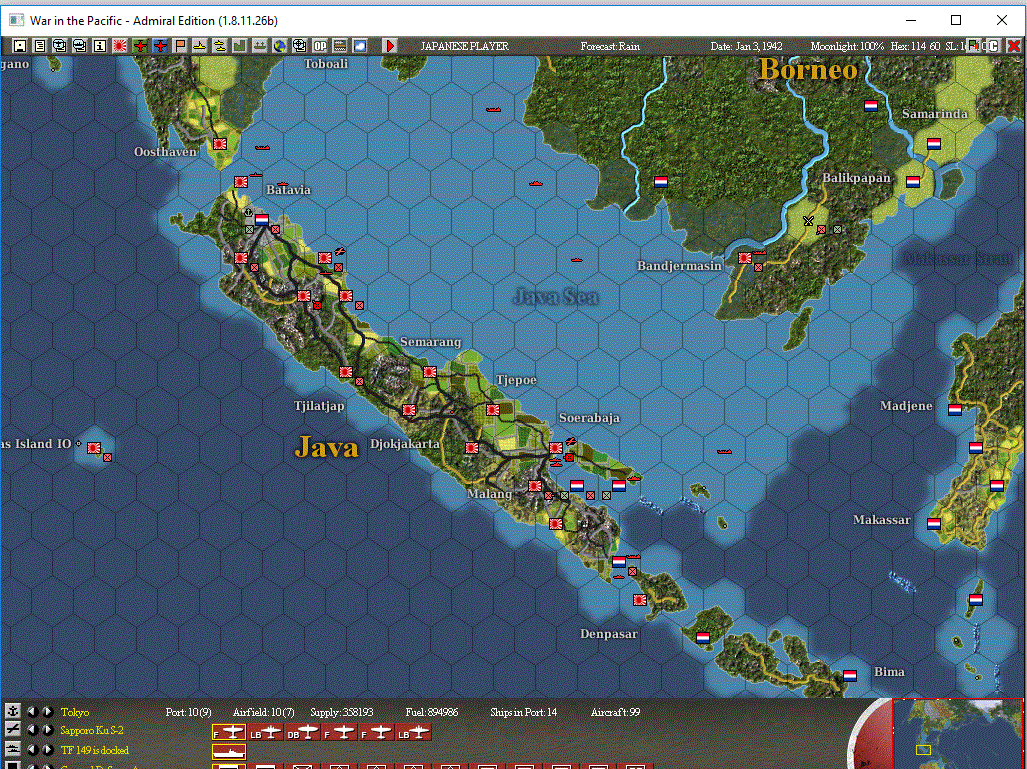The image size is (1027, 769).
Task: Click the single yellow ship toolbar icon
Action: pyautogui.click(x=200, y=46)
